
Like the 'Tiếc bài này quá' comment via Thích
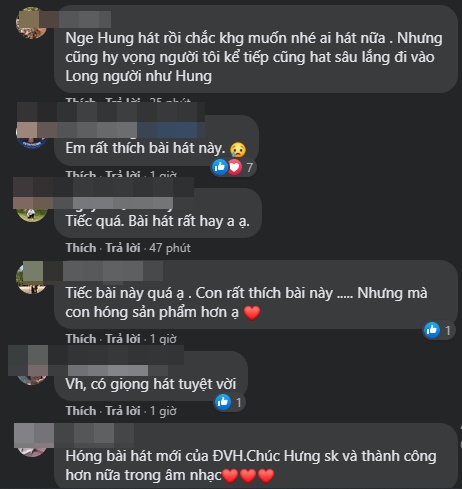click(x=81, y=339)
